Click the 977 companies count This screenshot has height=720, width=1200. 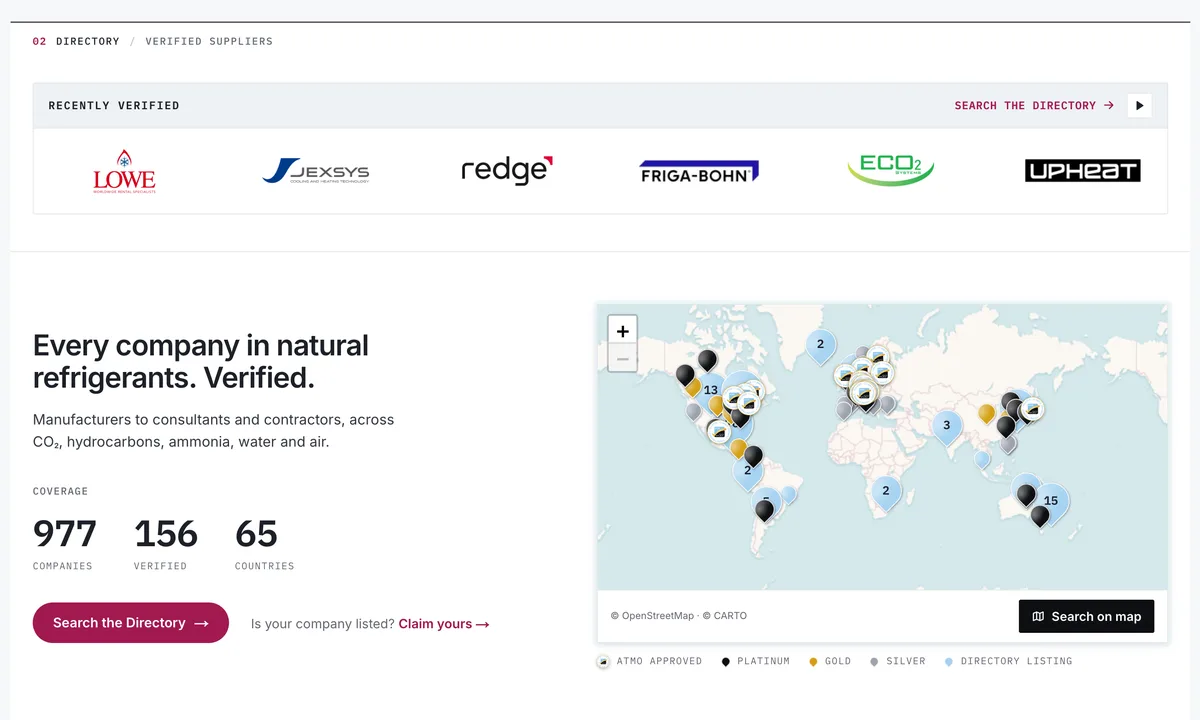[x=65, y=534]
